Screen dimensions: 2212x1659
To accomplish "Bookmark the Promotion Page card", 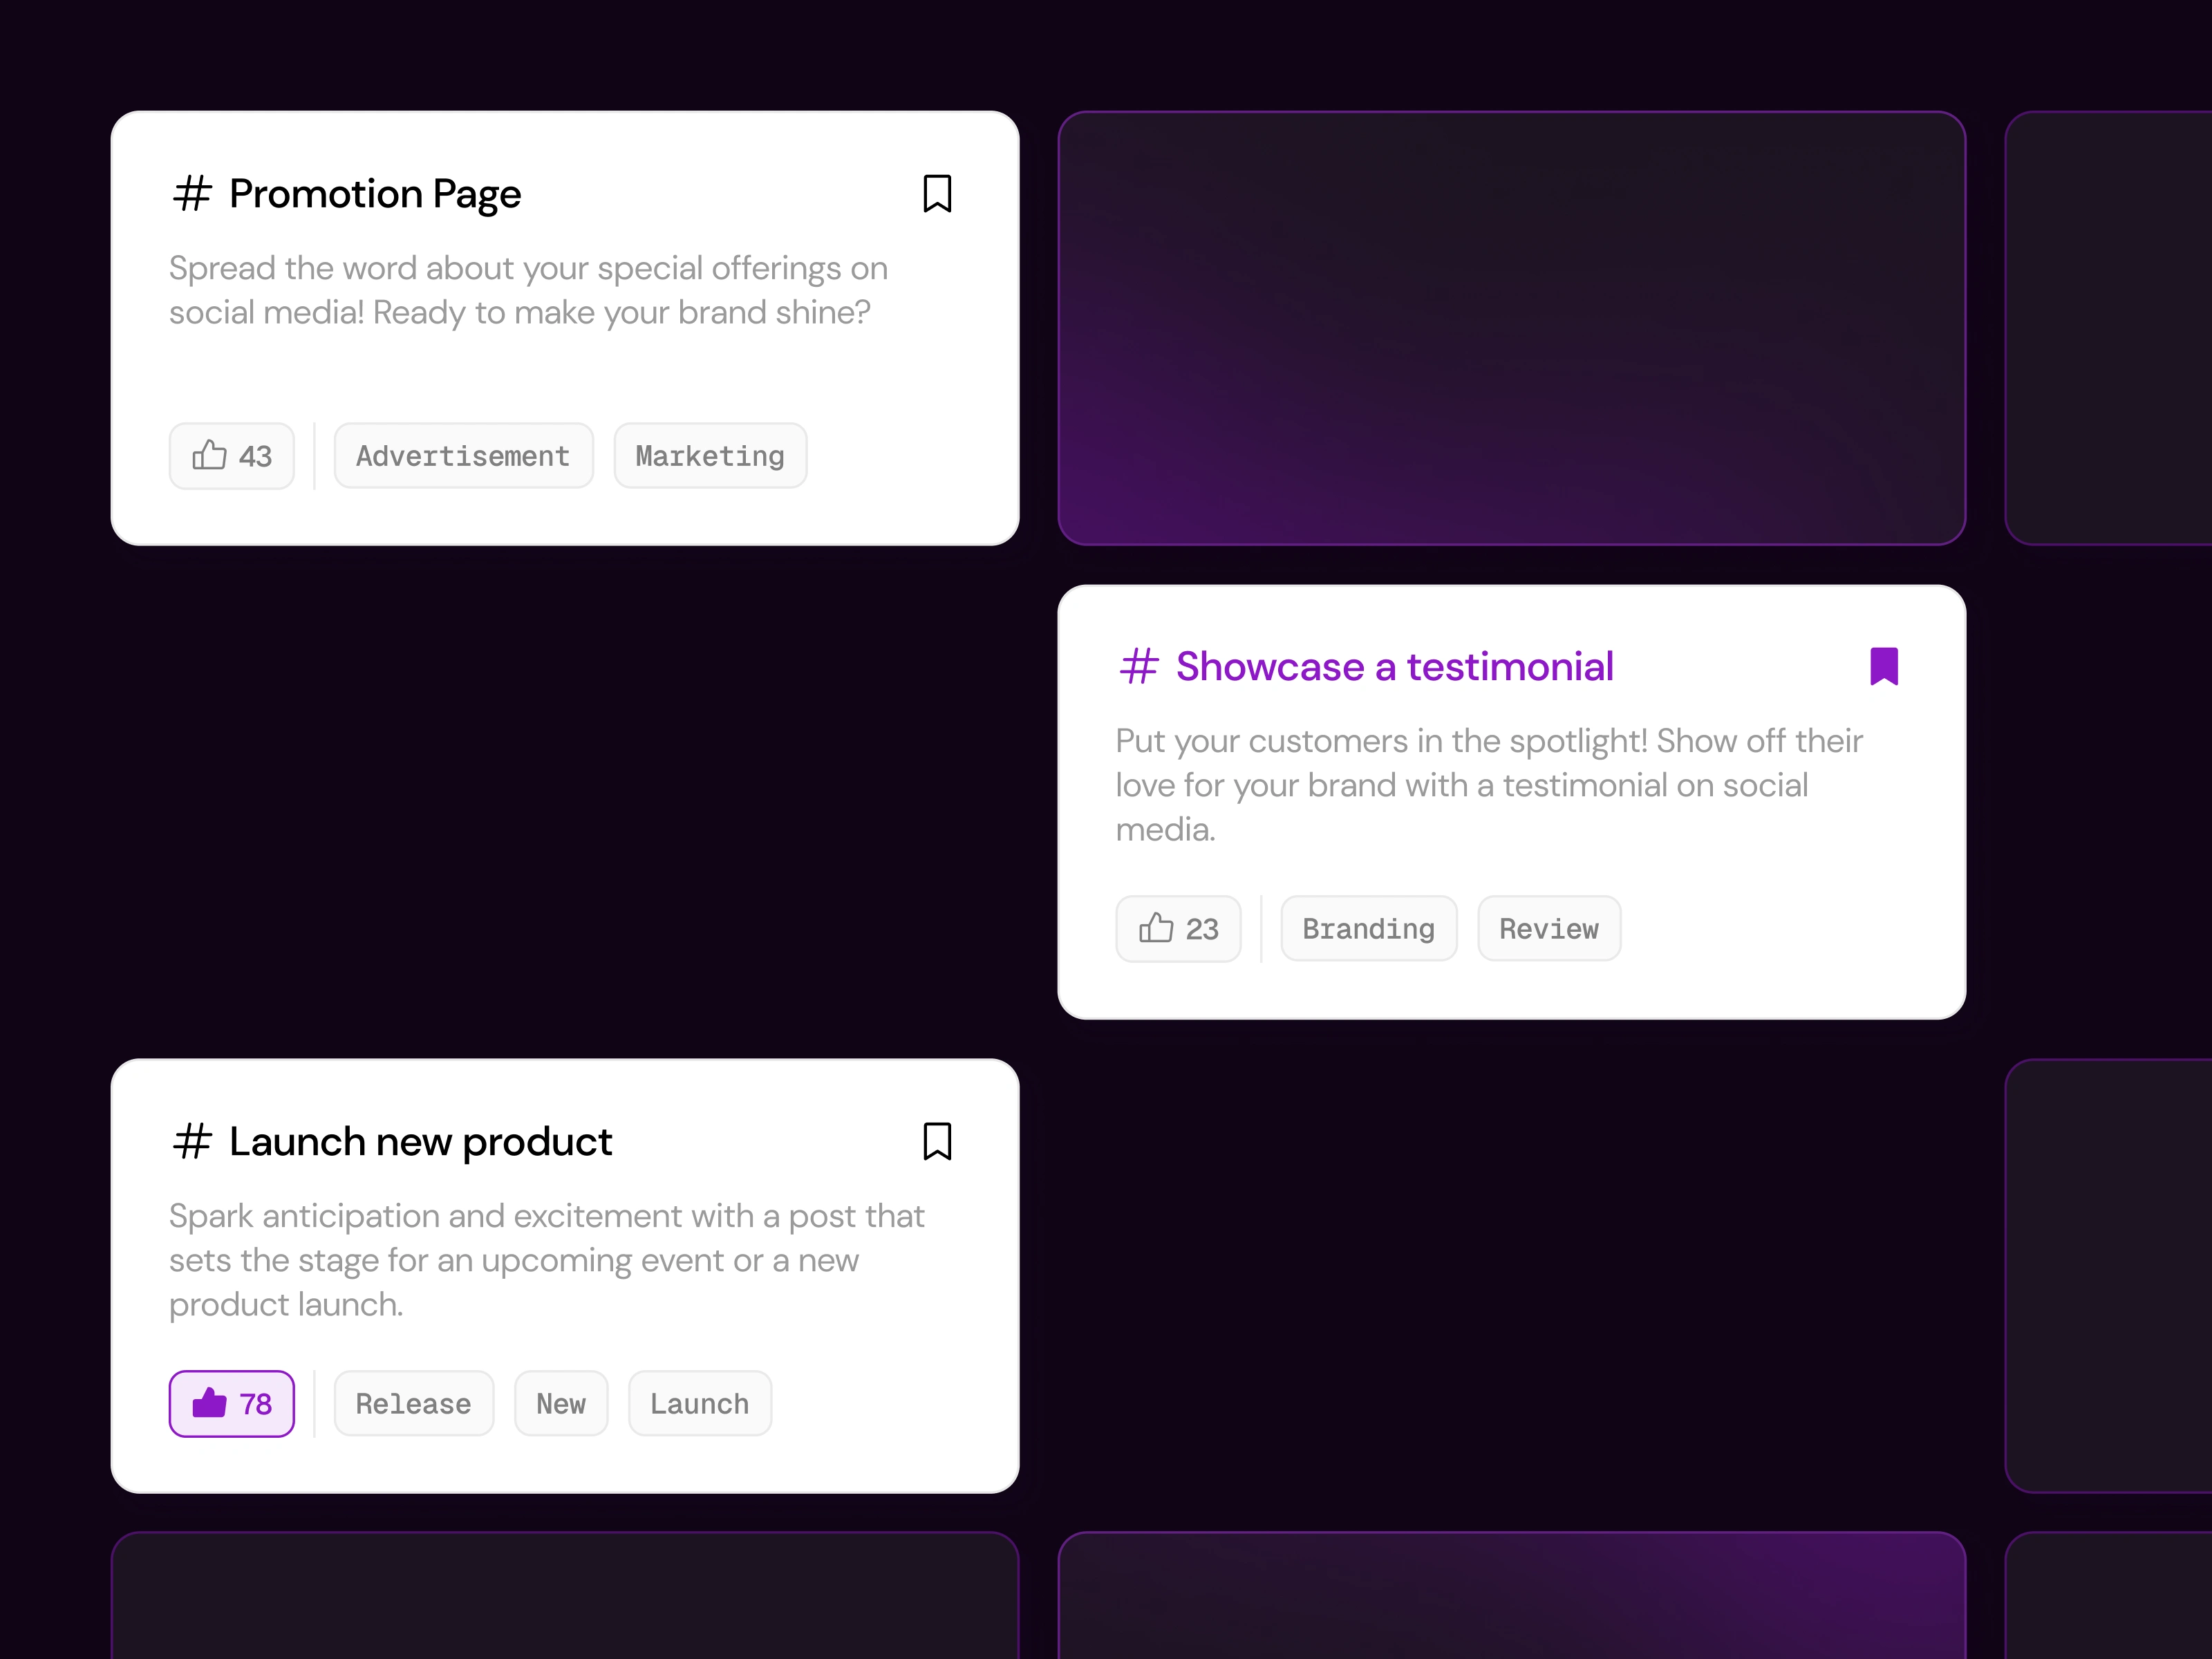I will click(x=936, y=193).
